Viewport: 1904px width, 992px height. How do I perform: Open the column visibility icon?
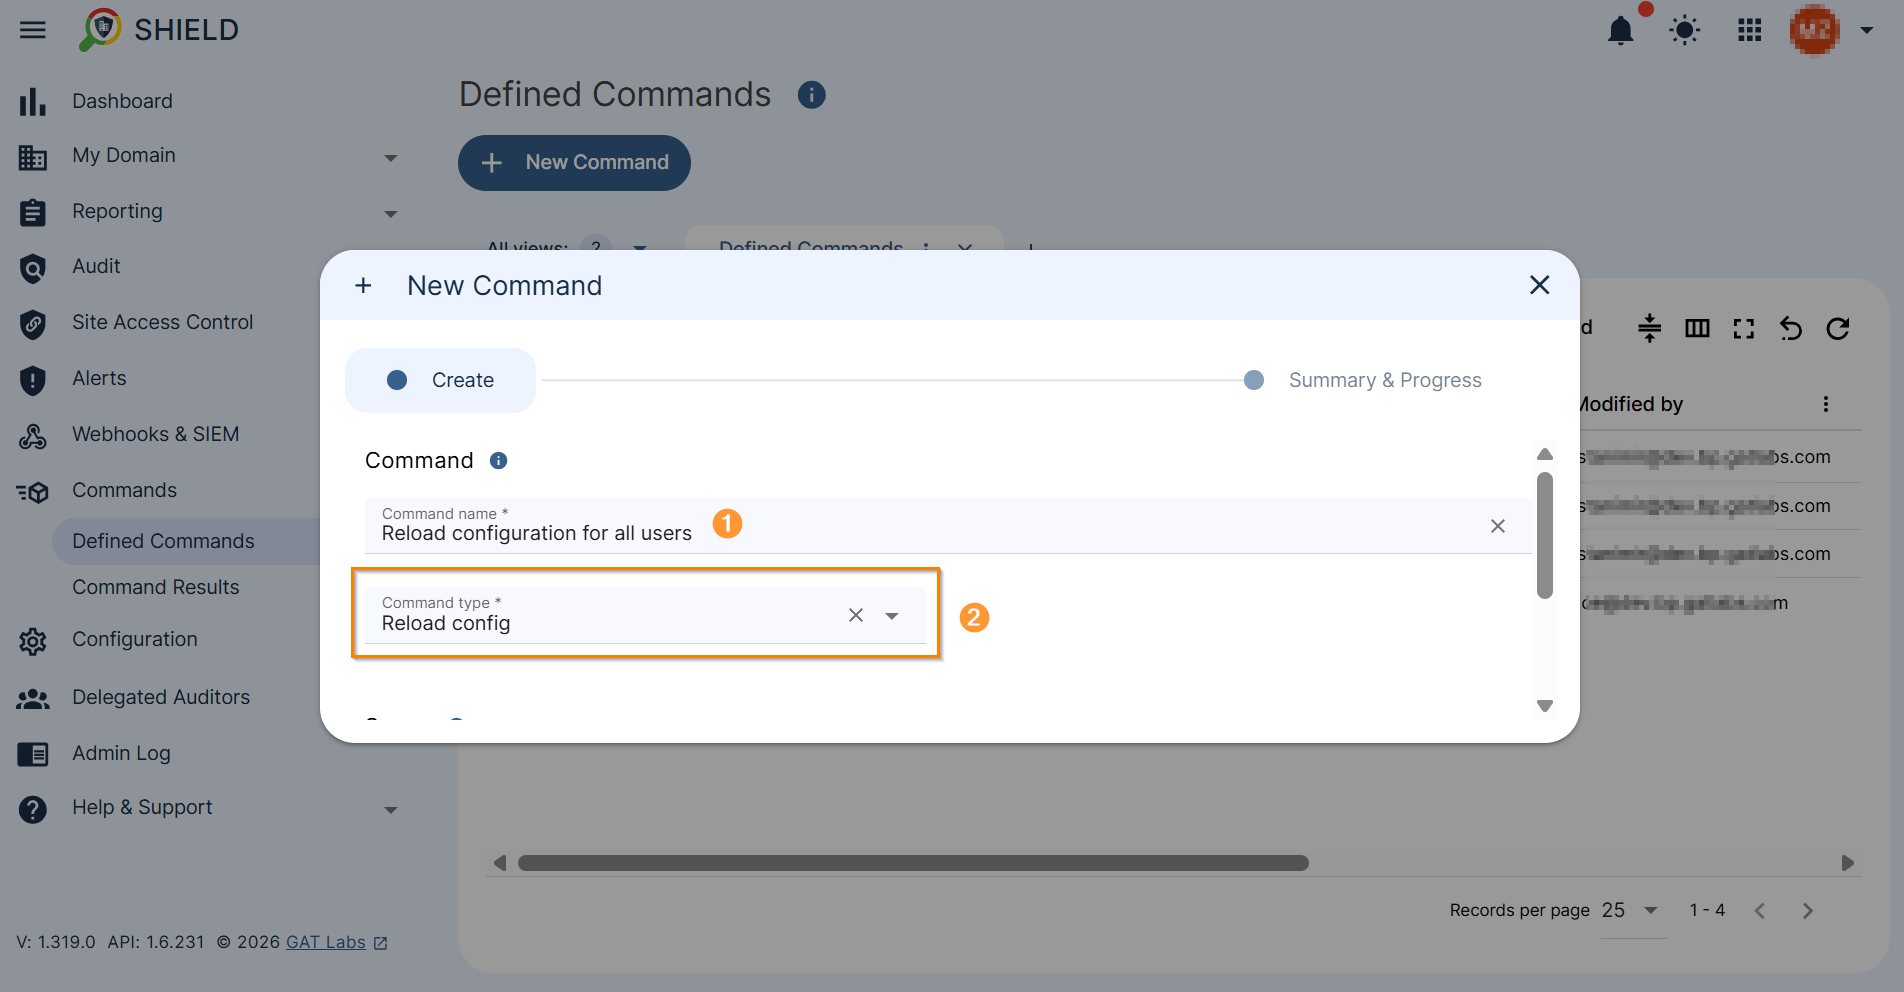click(1697, 328)
